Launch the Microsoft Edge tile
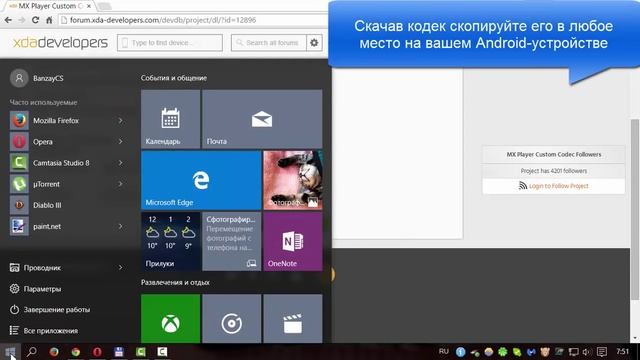 pyautogui.click(x=201, y=180)
